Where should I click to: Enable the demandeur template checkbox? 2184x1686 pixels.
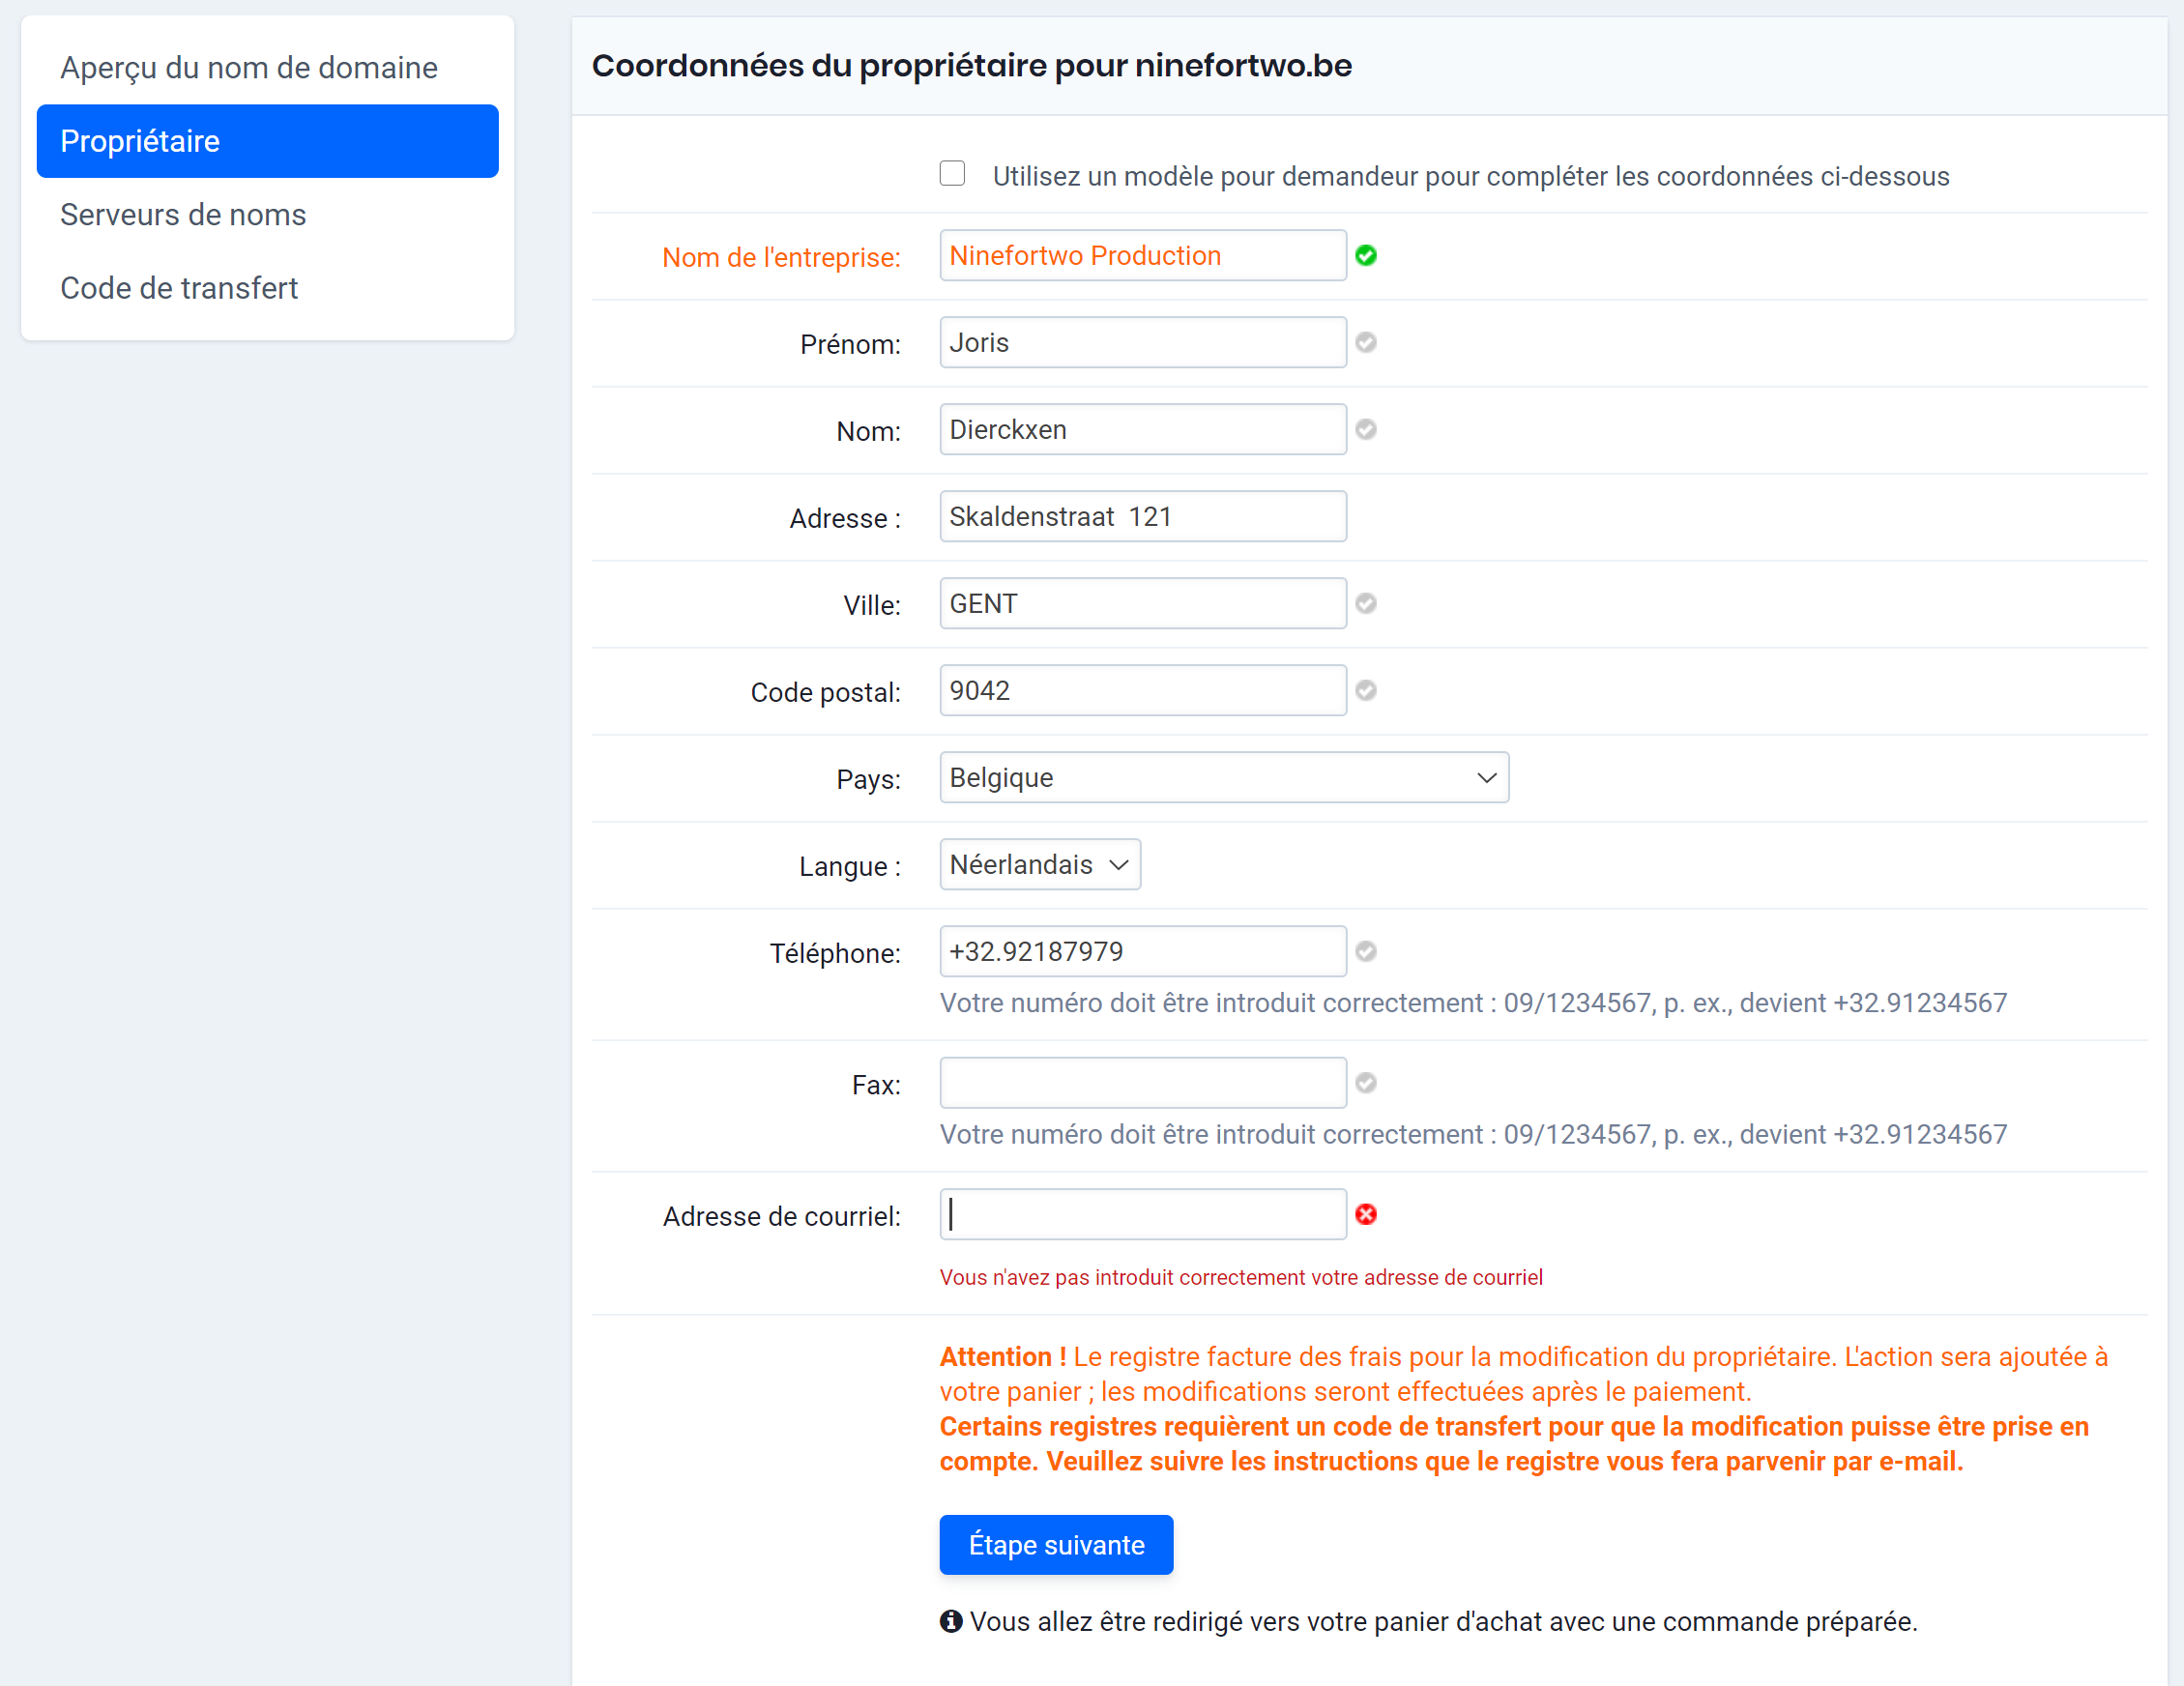tap(951, 173)
